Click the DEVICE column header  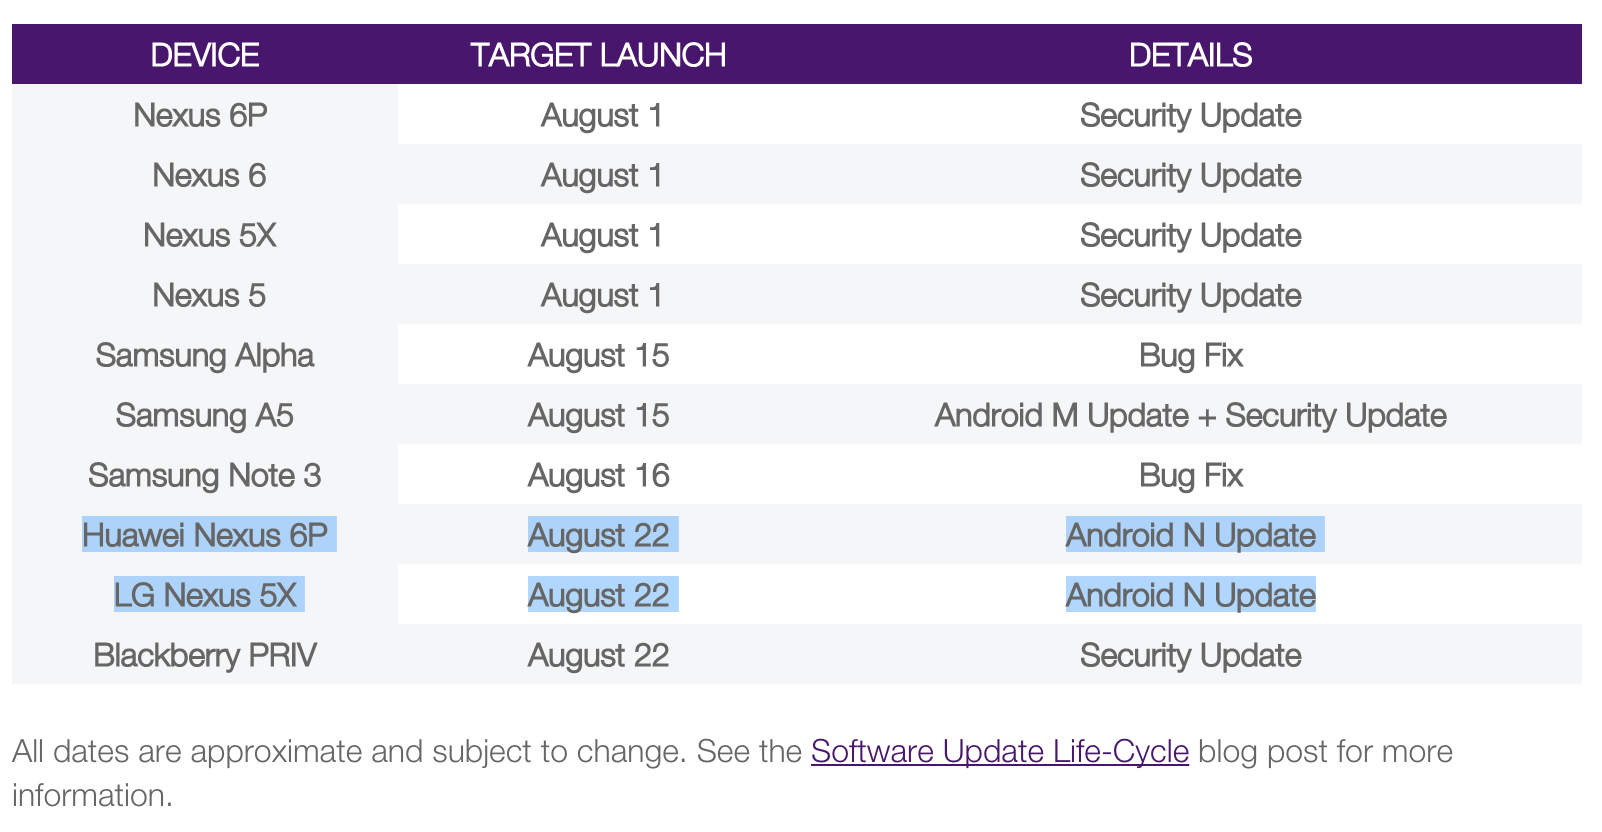pyautogui.click(x=205, y=55)
